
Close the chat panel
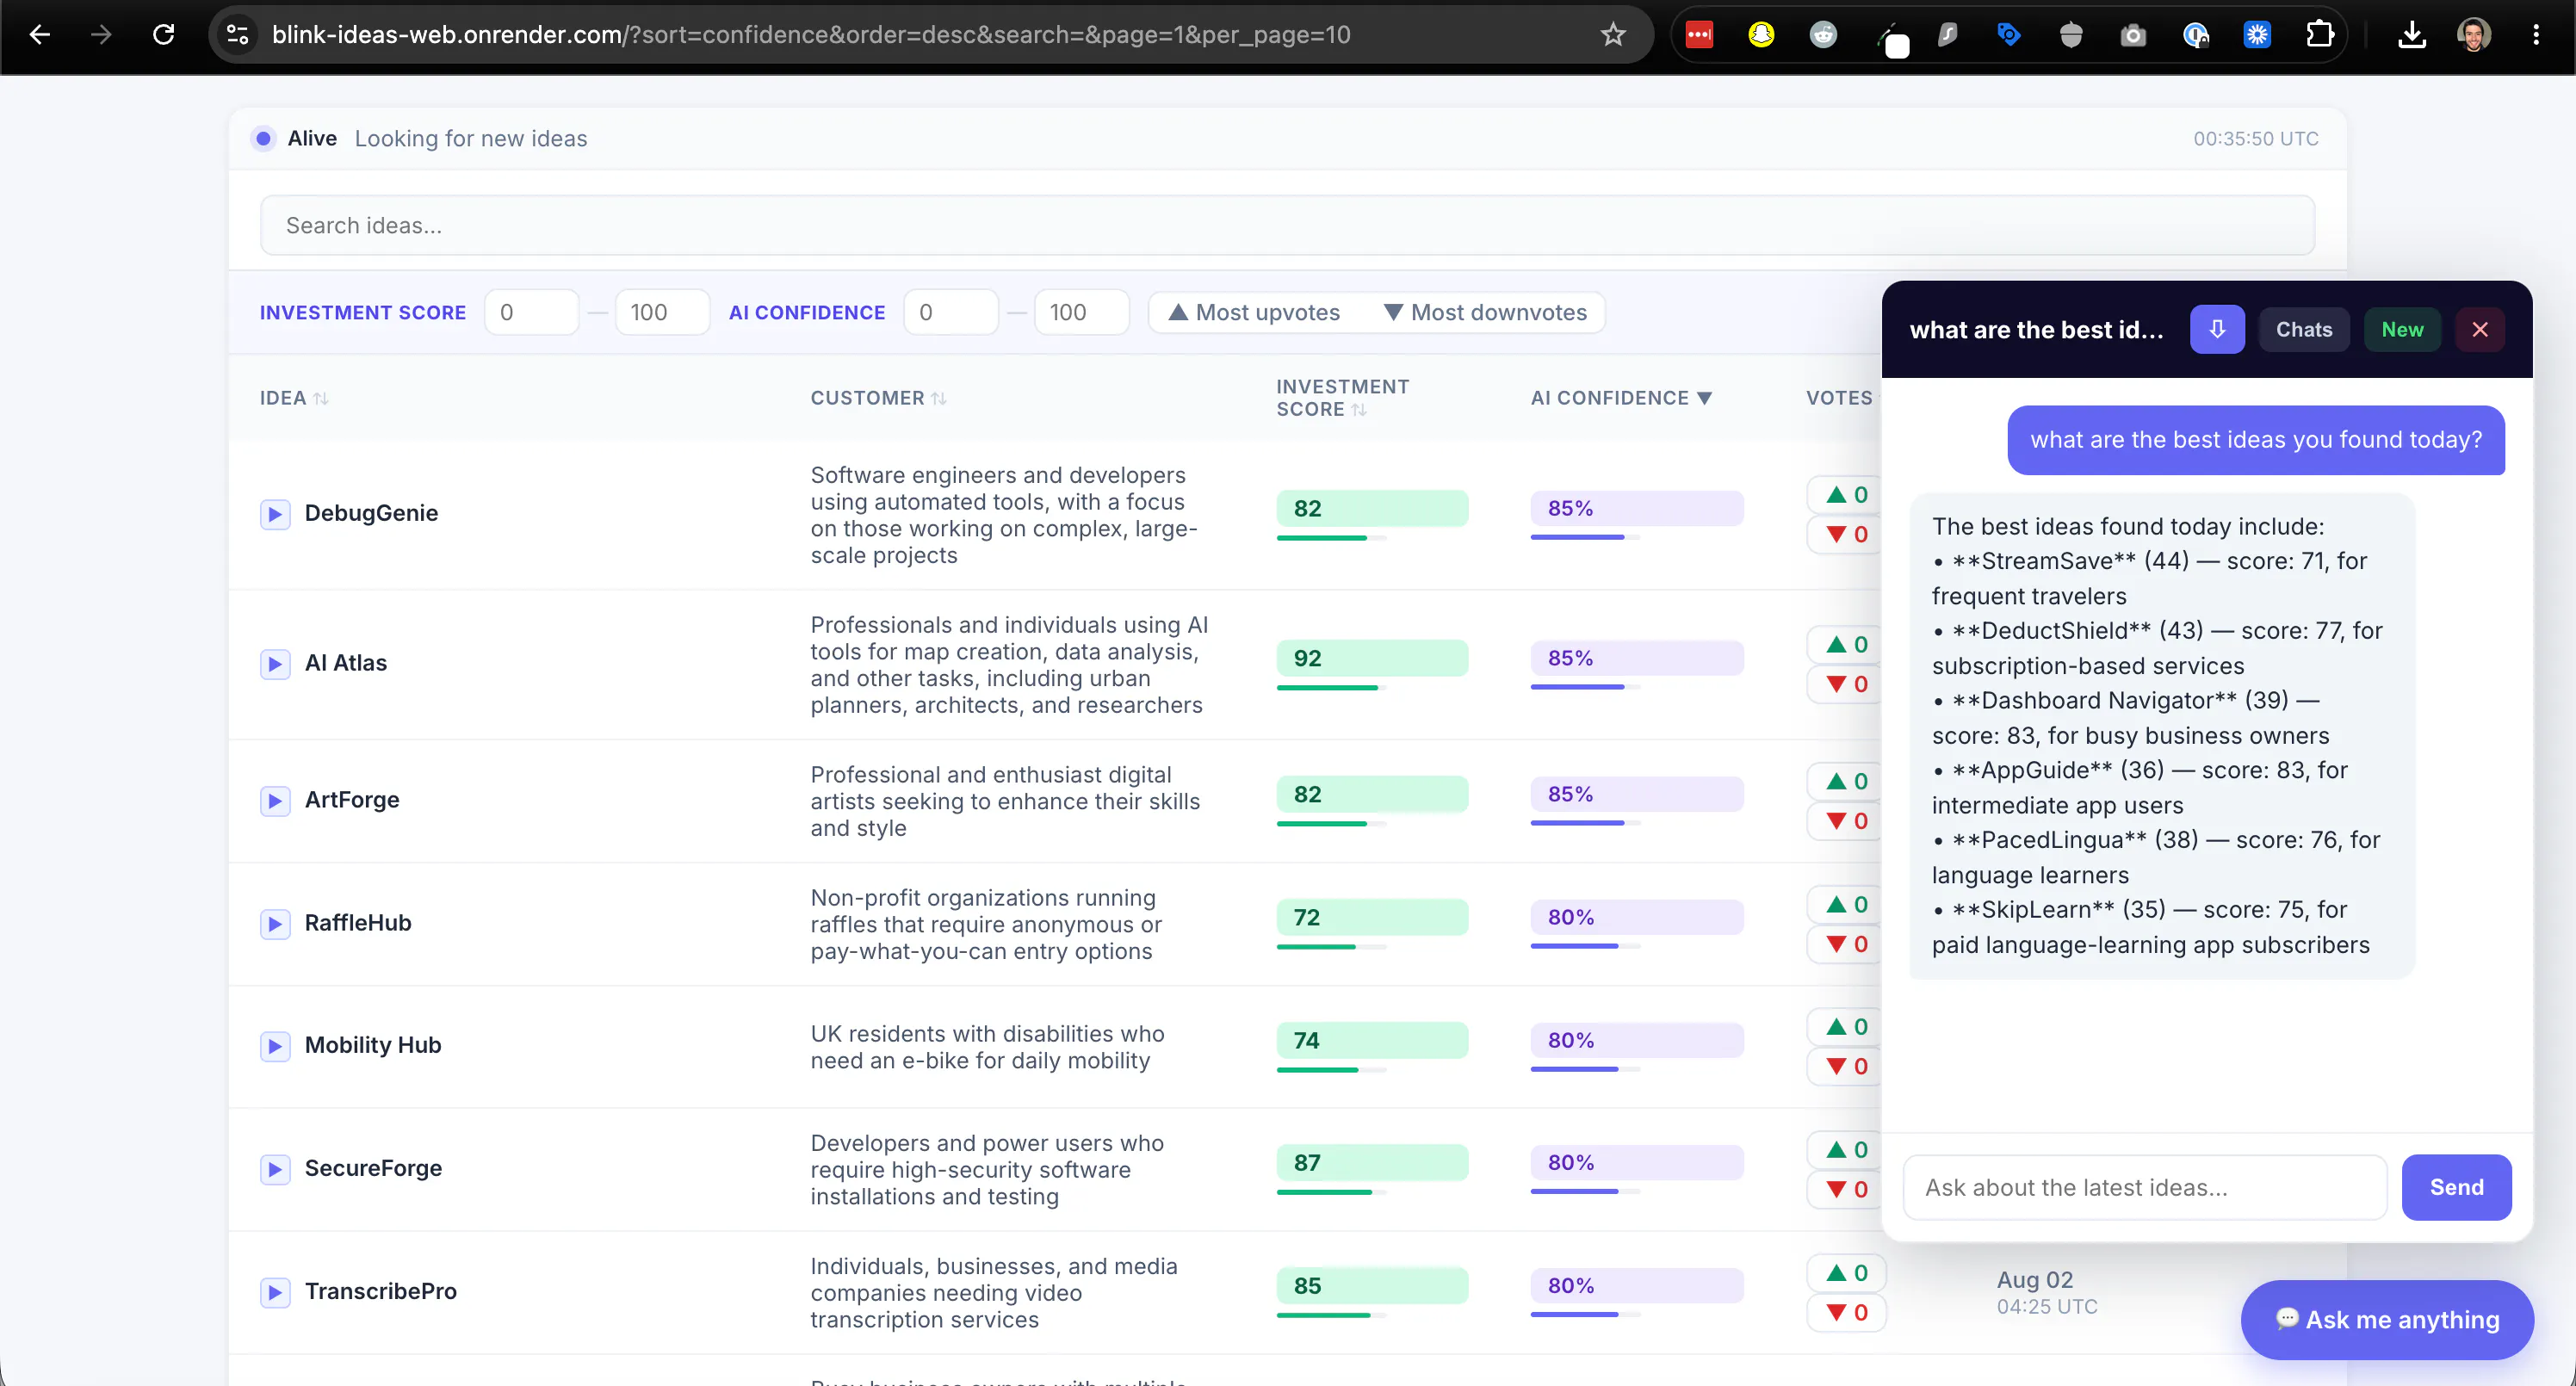point(2480,330)
